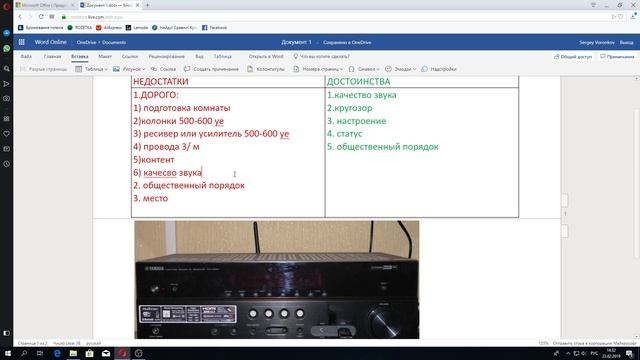Go back using browser back arrow
The width and height of the screenshot is (640, 360).
pyautogui.click(x=20, y=17)
